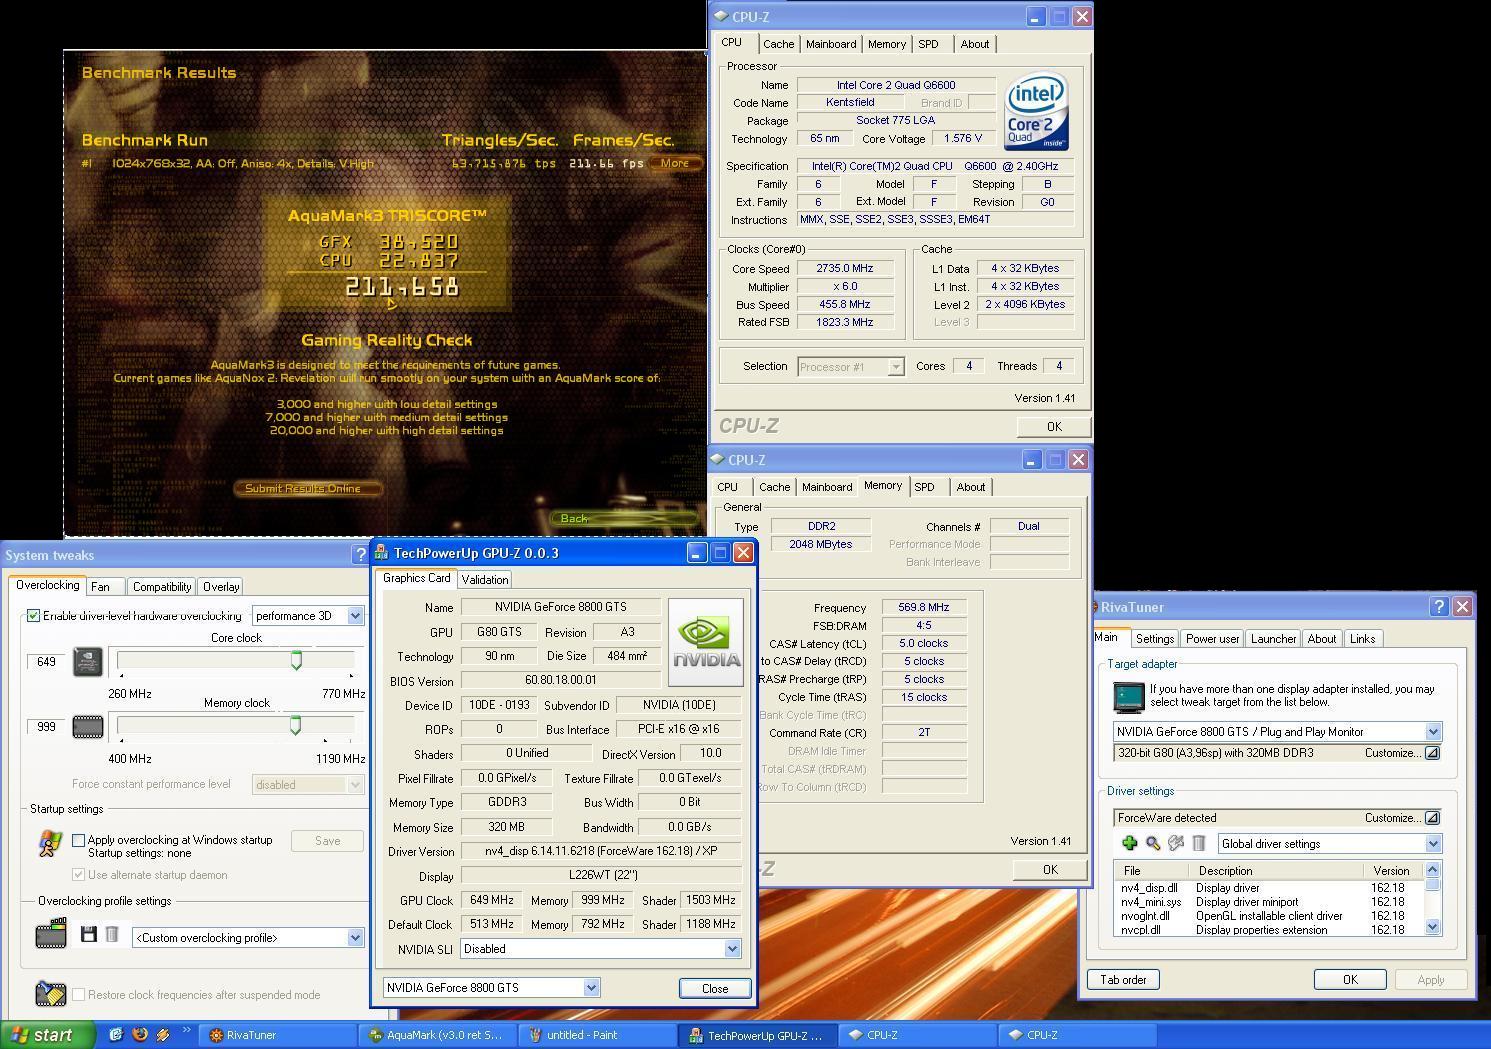The height and width of the screenshot is (1049, 1491).
Task: Click the More button beside 211.66 fps
Action: coord(675,163)
